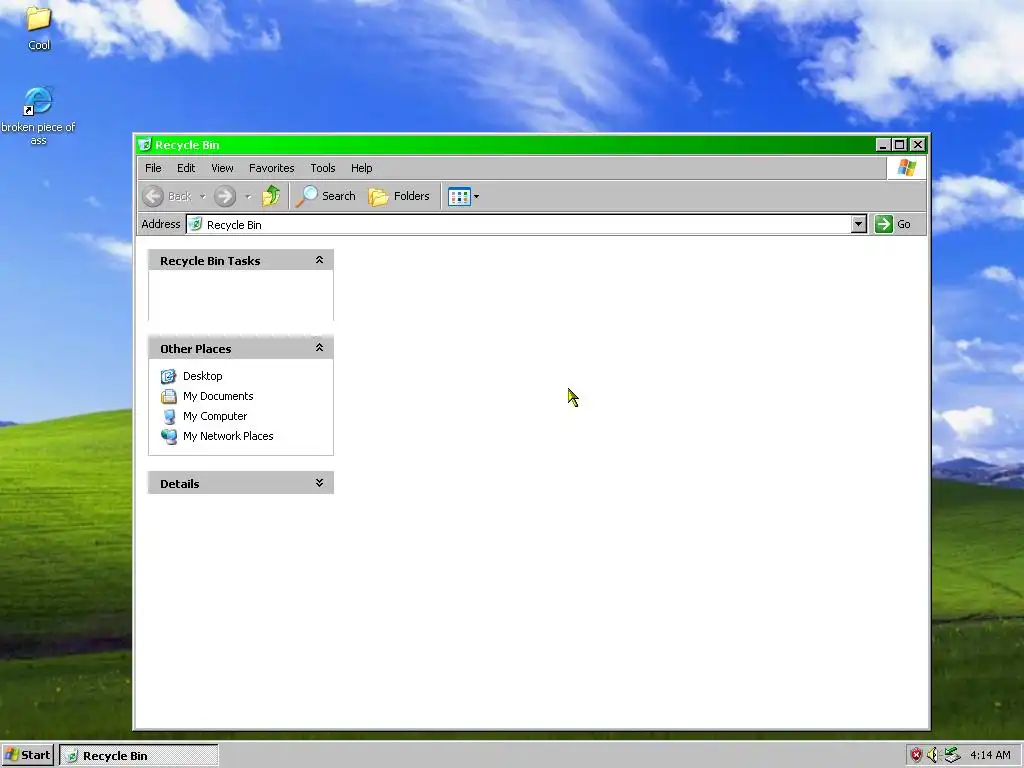Open the File menu
The height and width of the screenshot is (768, 1024).
pyautogui.click(x=153, y=168)
